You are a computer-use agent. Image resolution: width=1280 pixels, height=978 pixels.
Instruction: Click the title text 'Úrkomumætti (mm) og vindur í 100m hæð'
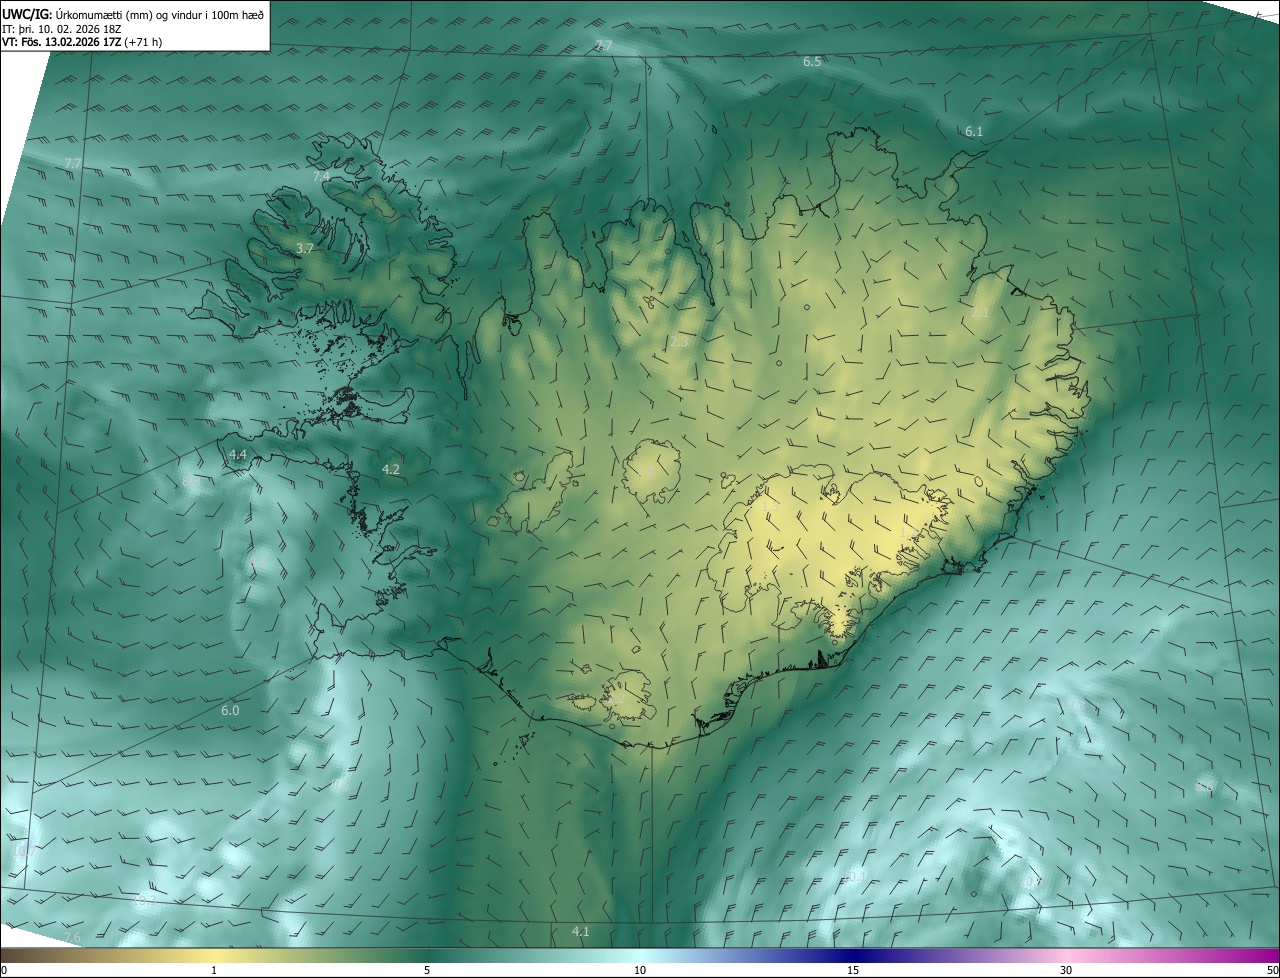tap(159, 14)
